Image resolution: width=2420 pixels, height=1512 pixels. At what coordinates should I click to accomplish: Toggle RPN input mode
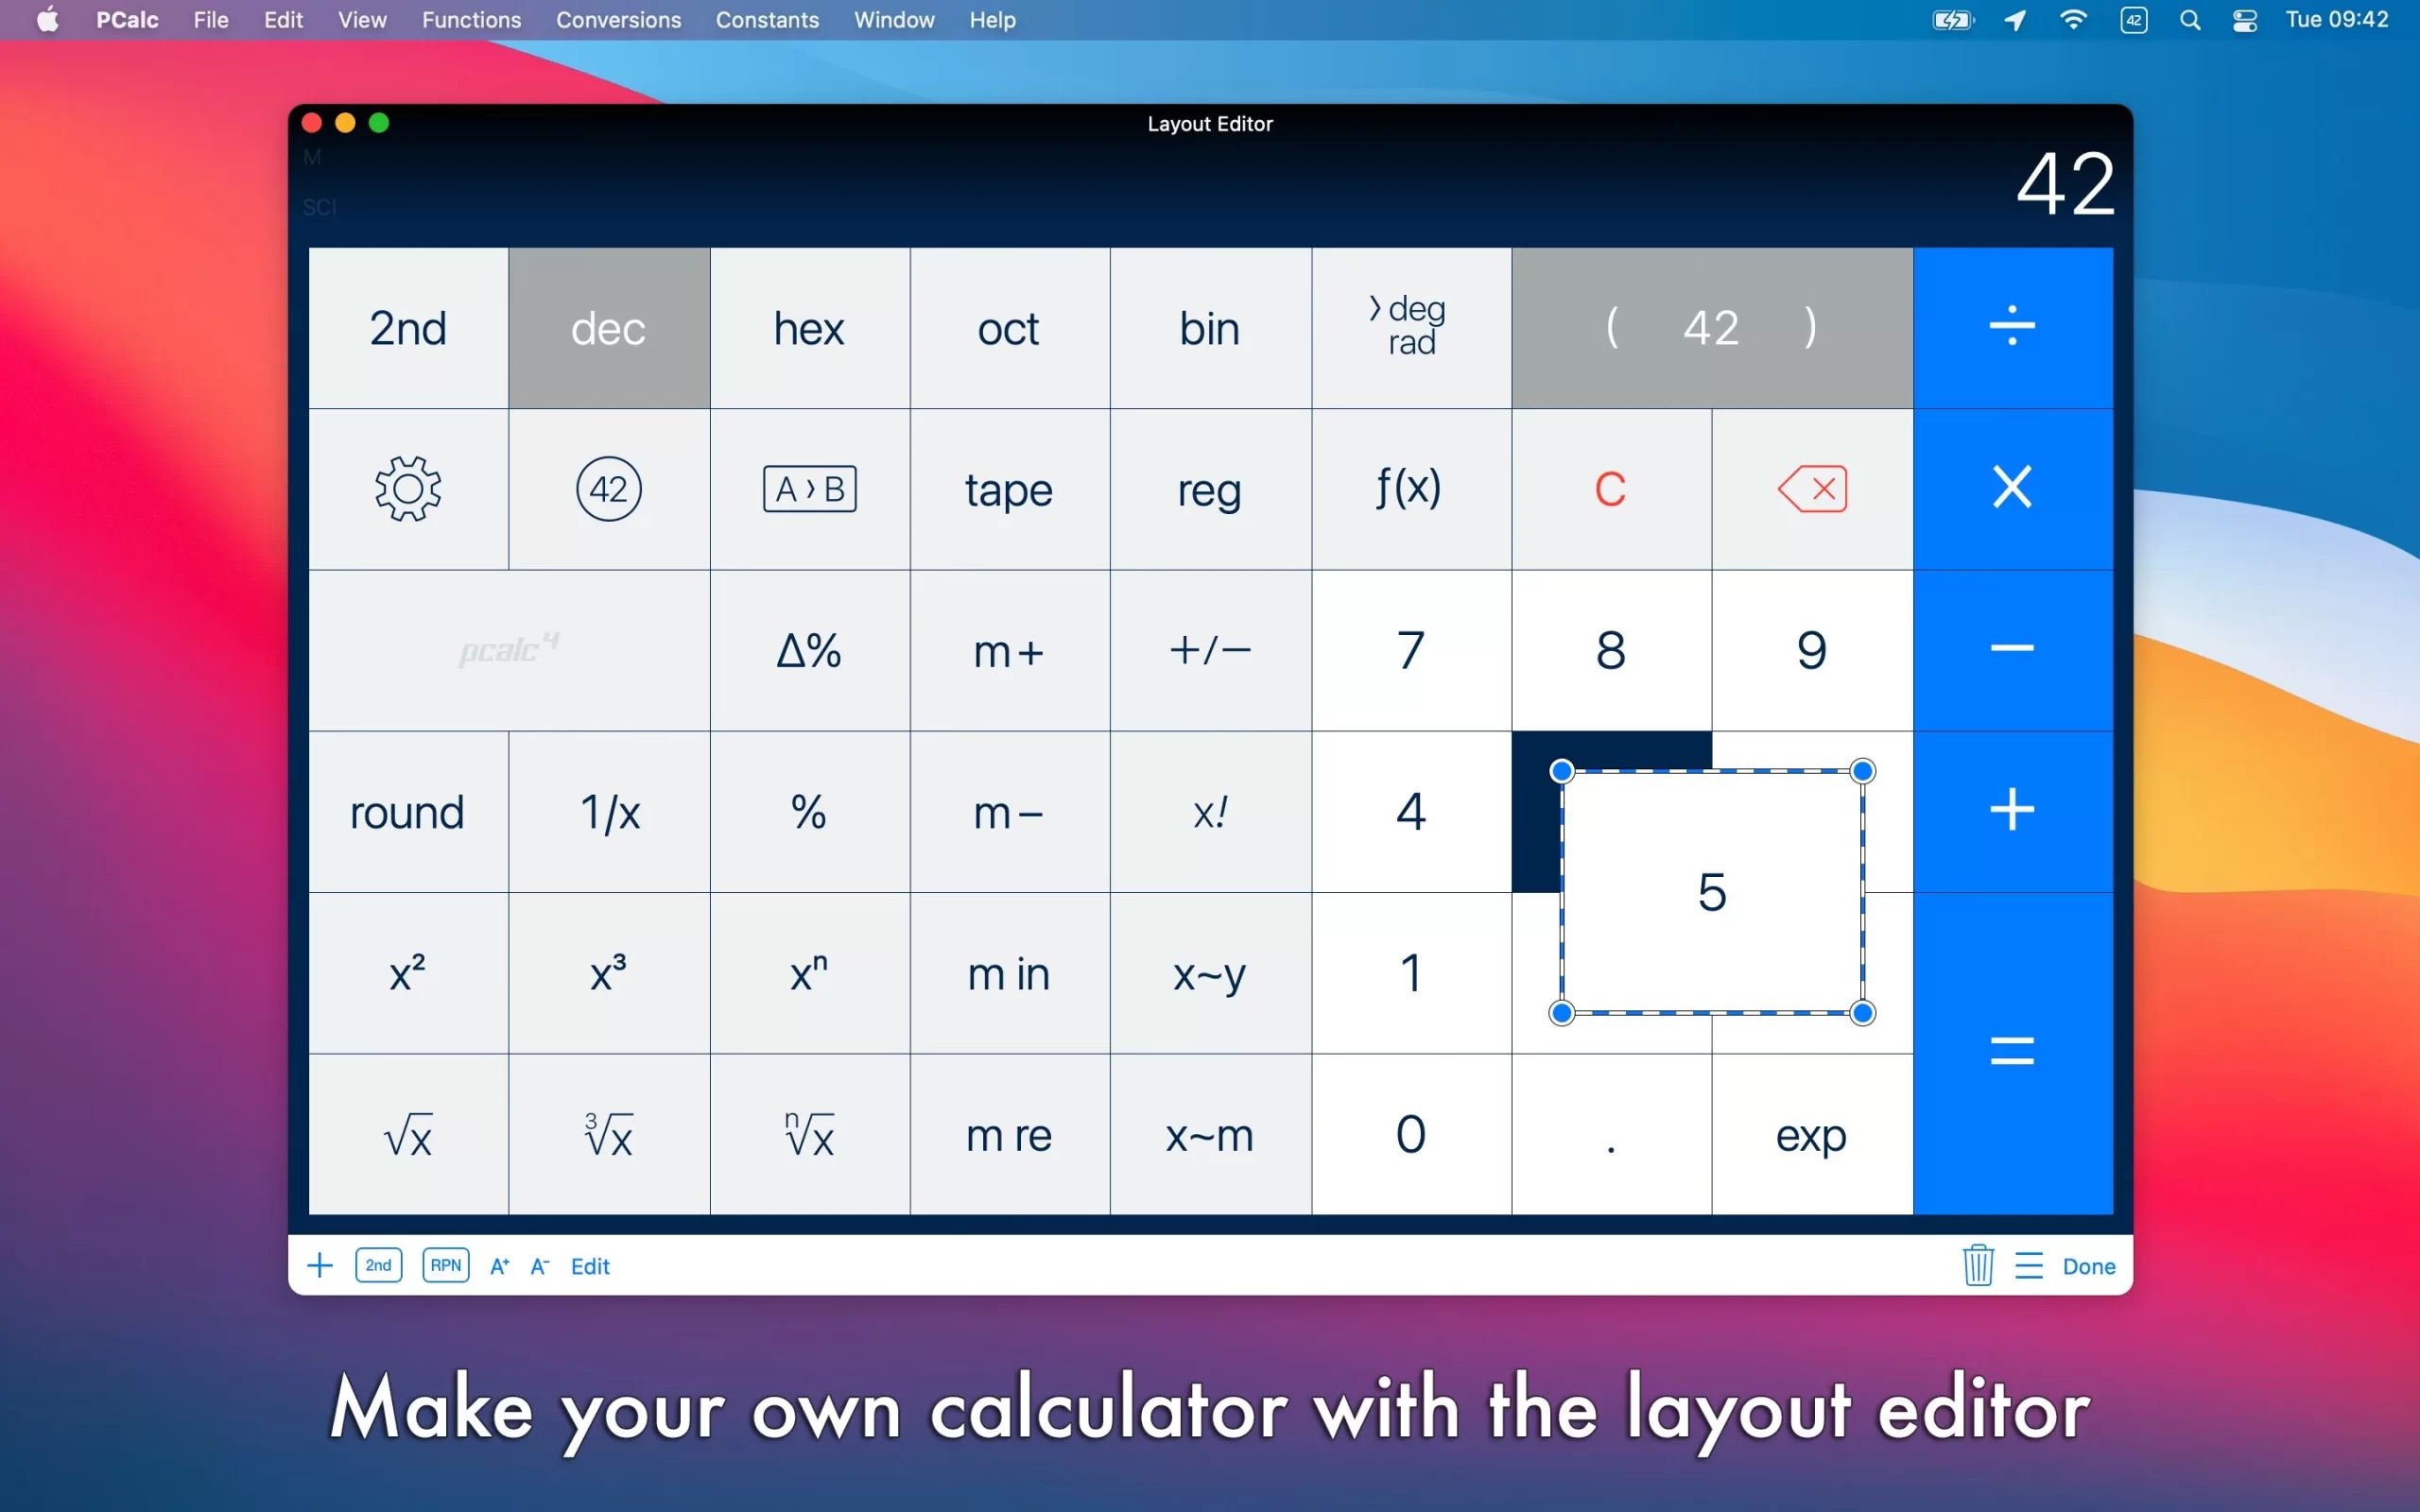(448, 1264)
